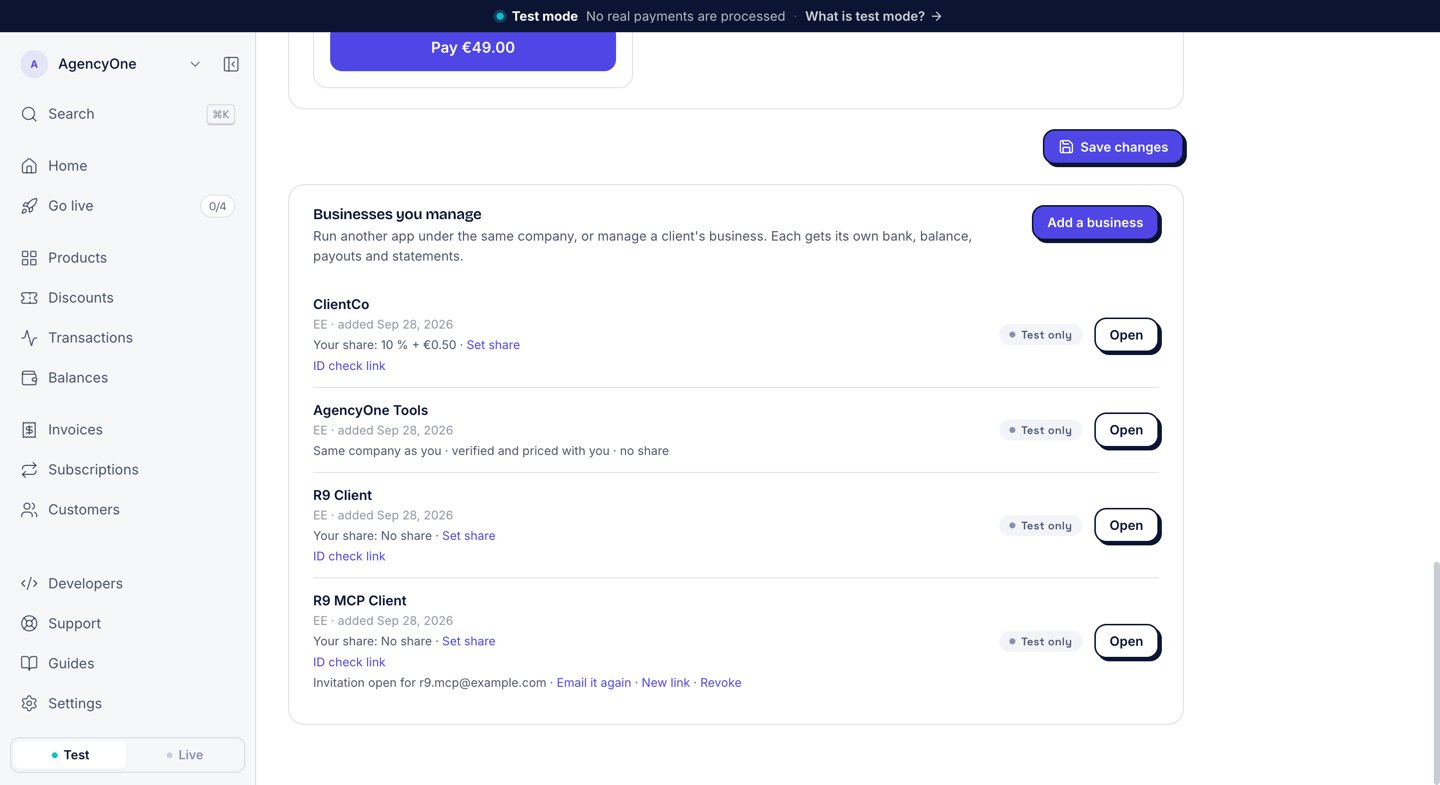This screenshot has width=1440, height=785.
Task: Open the Home menu item
Action: coord(127,166)
